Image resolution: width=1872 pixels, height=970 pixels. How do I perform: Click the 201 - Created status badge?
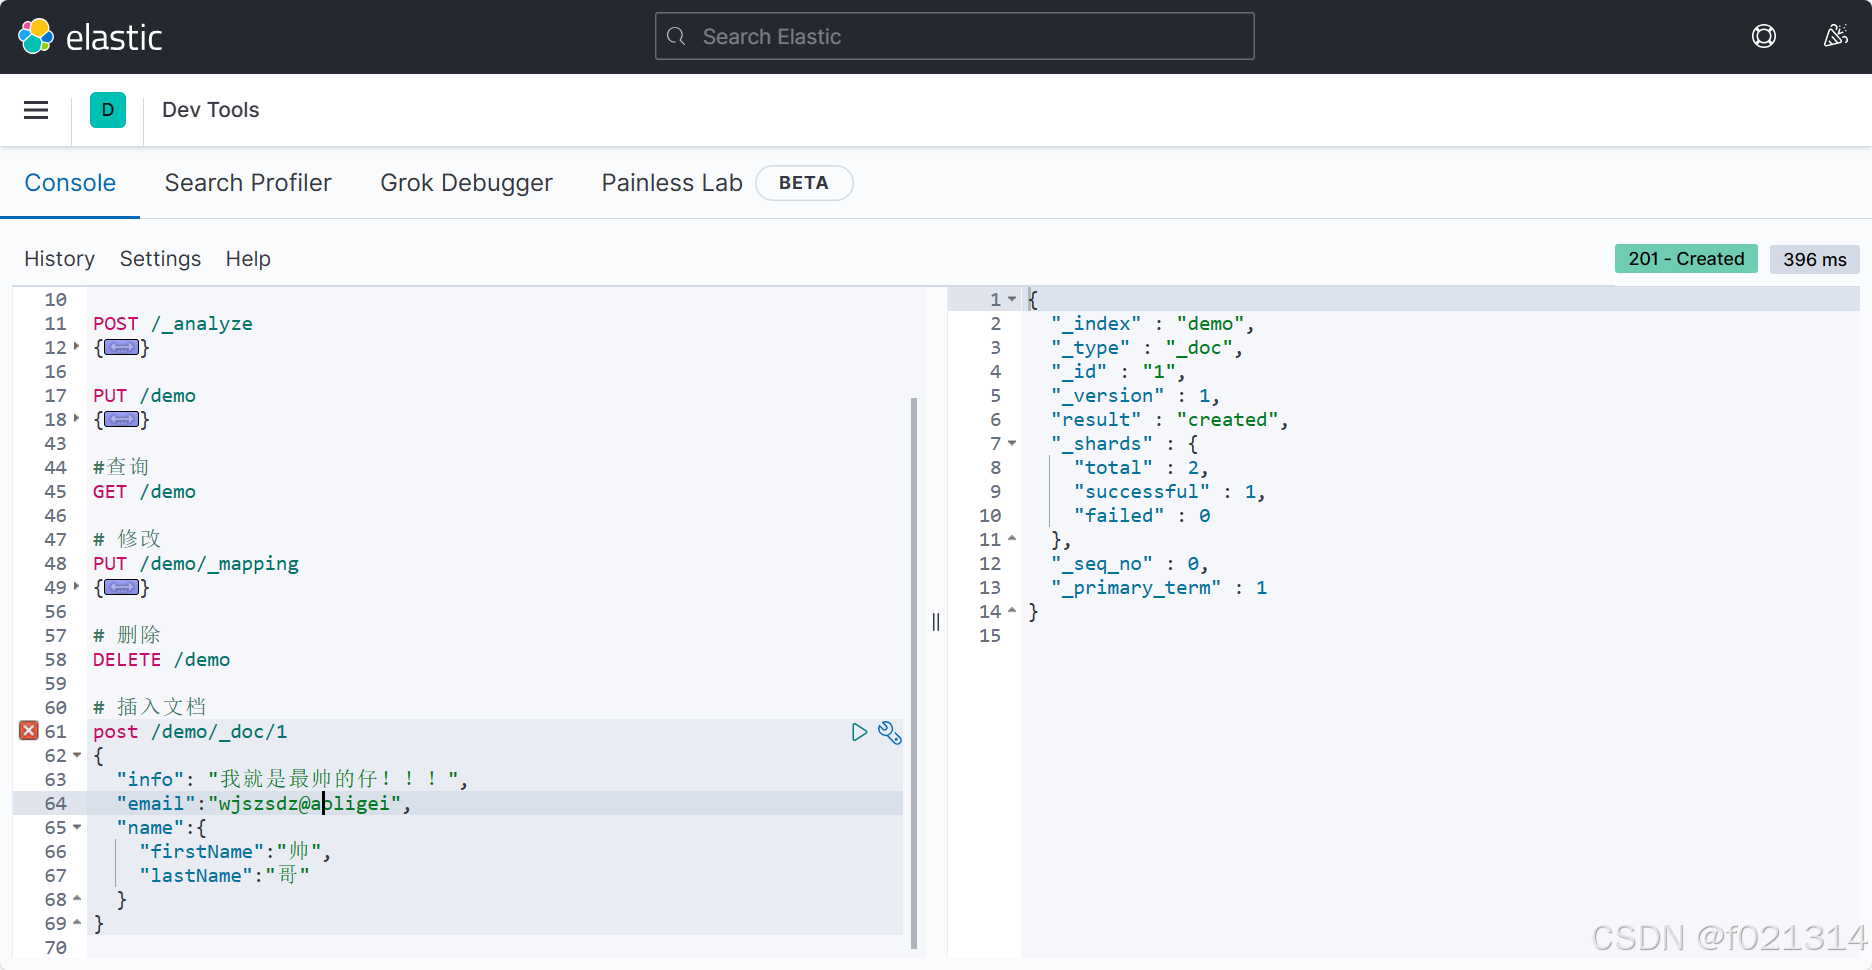1686,259
